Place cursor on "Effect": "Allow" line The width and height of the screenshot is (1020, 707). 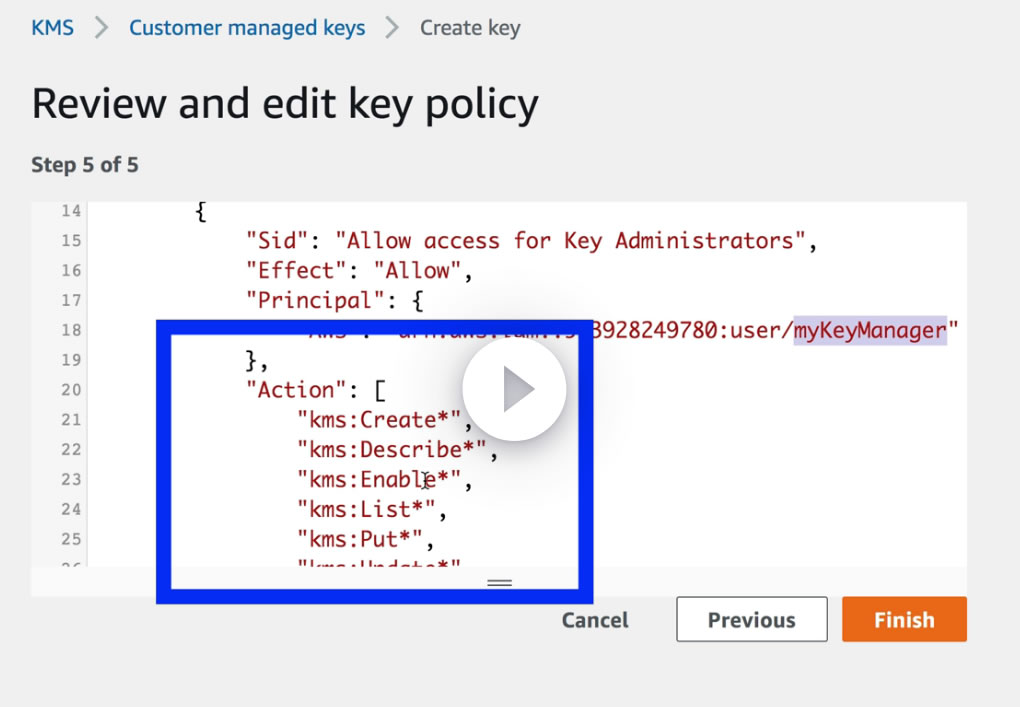[359, 271]
